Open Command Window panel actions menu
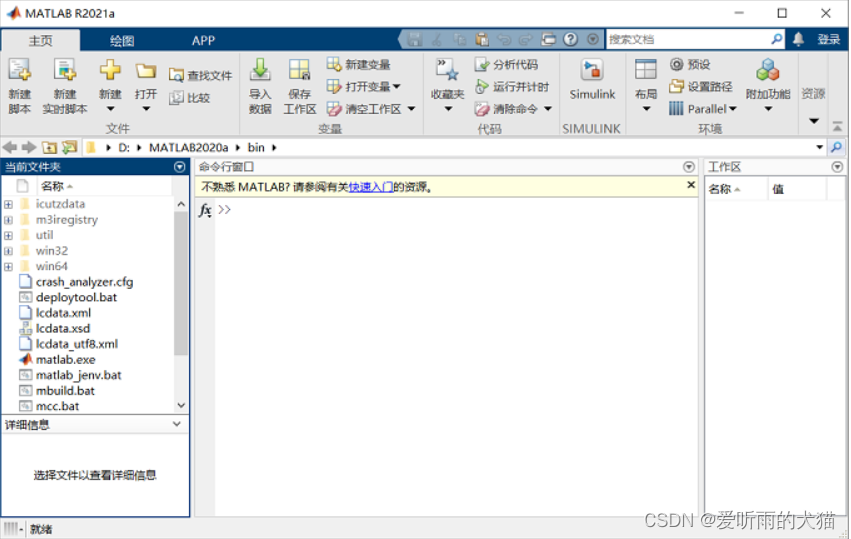 coord(689,167)
